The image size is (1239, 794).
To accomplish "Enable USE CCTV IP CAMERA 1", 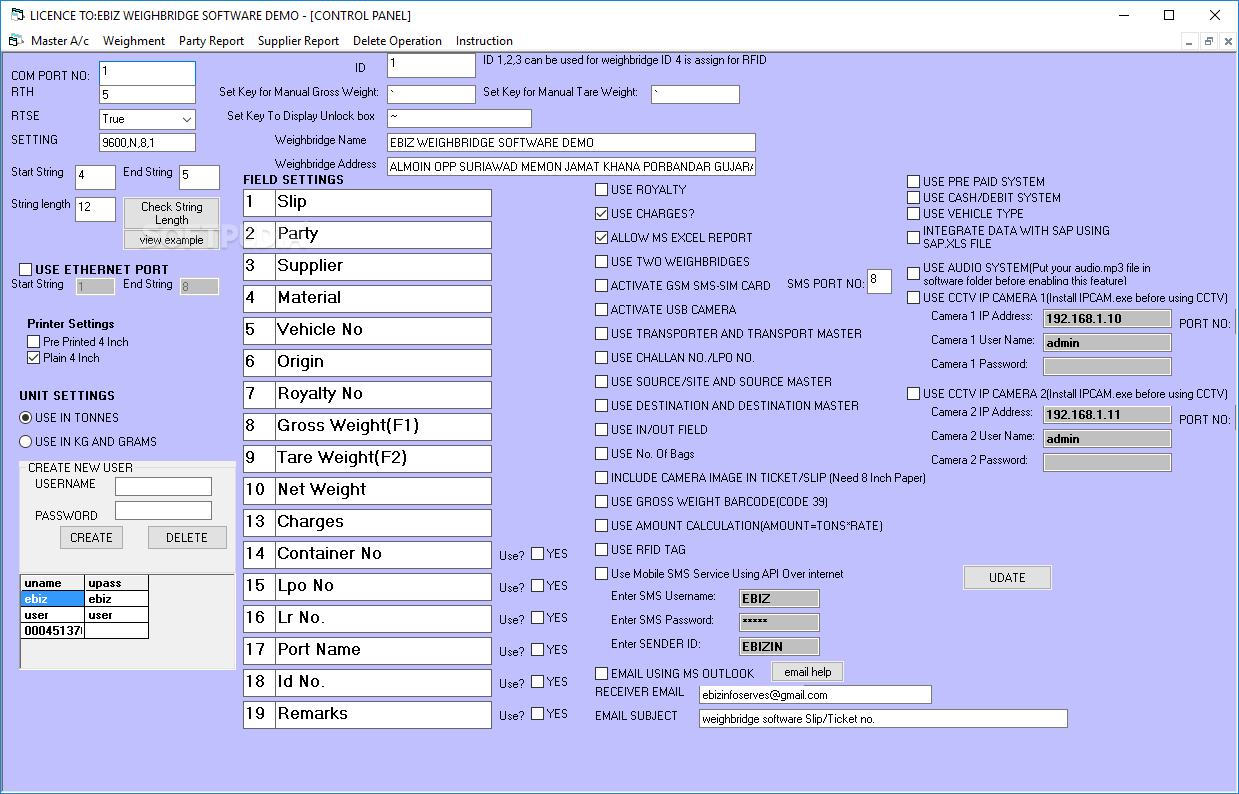I will [x=914, y=298].
